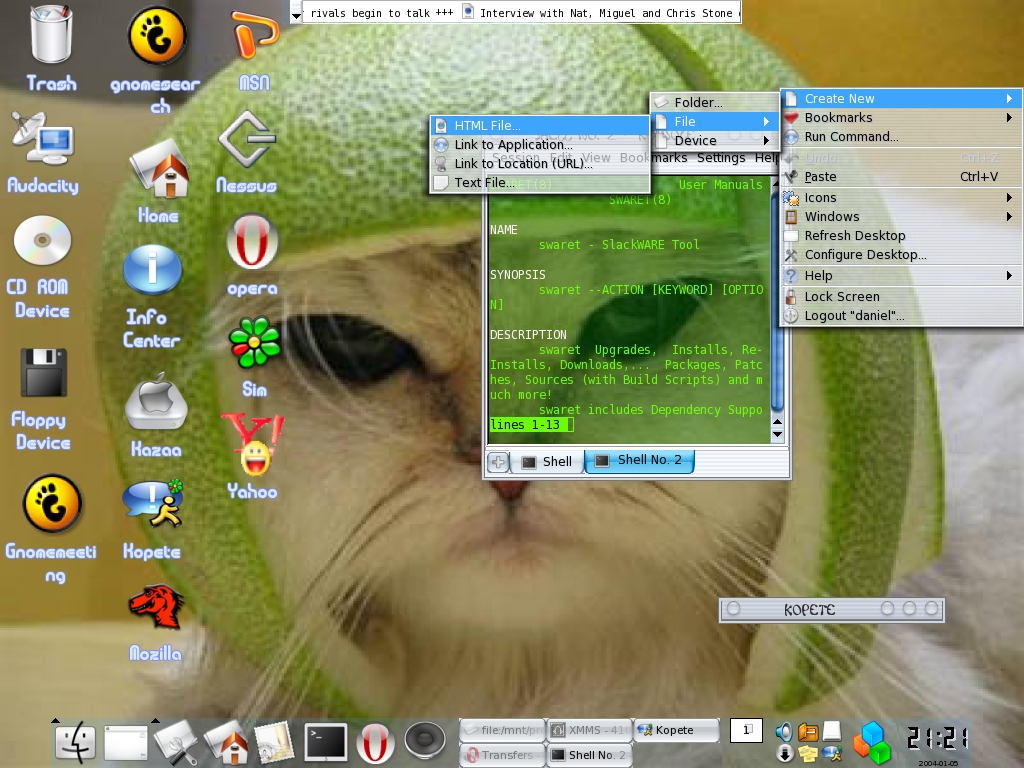Launch Nessus from the desktop

coord(247,138)
